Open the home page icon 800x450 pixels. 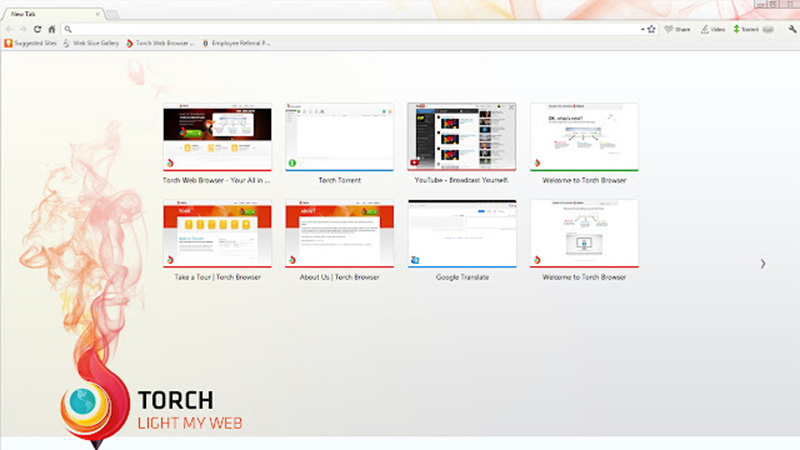pos(52,29)
